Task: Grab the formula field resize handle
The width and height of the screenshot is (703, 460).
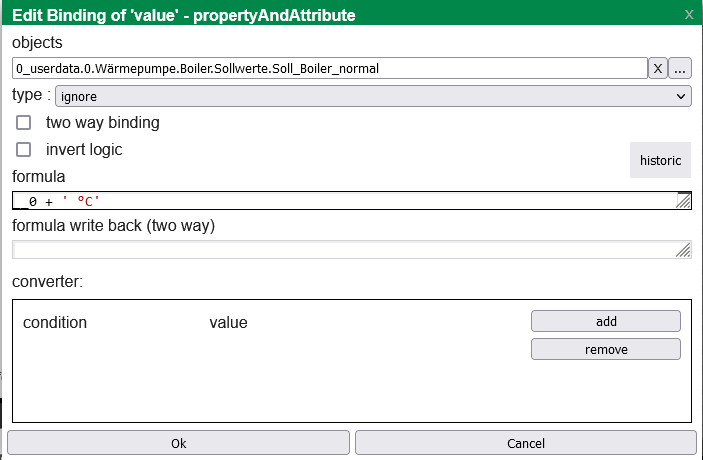Action: click(684, 202)
